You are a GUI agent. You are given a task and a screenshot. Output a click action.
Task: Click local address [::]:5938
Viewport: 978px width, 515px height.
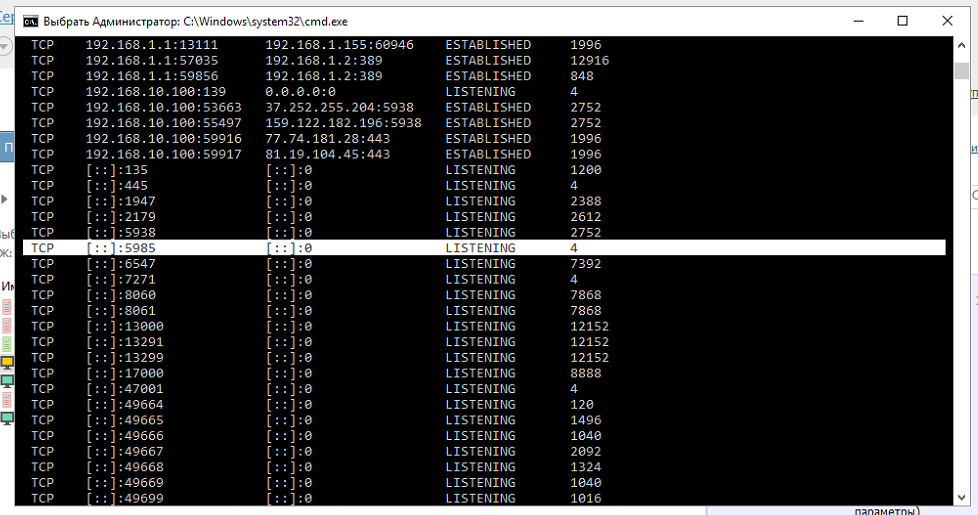pyautogui.click(x=120, y=233)
